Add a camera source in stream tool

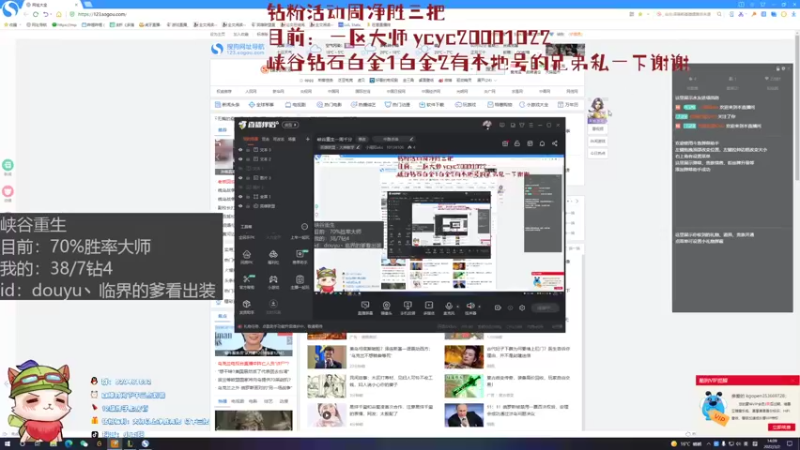click(386, 306)
